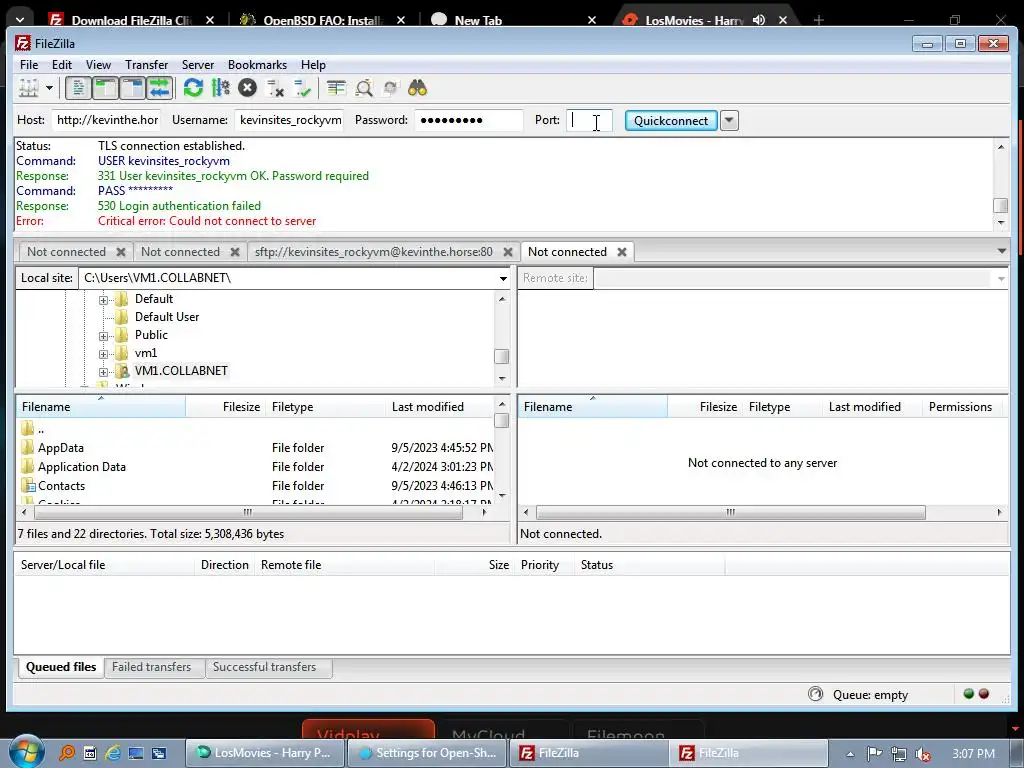Screen dimensions: 1024x768
Task: Select the Contacts folder row
Action: (255, 486)
